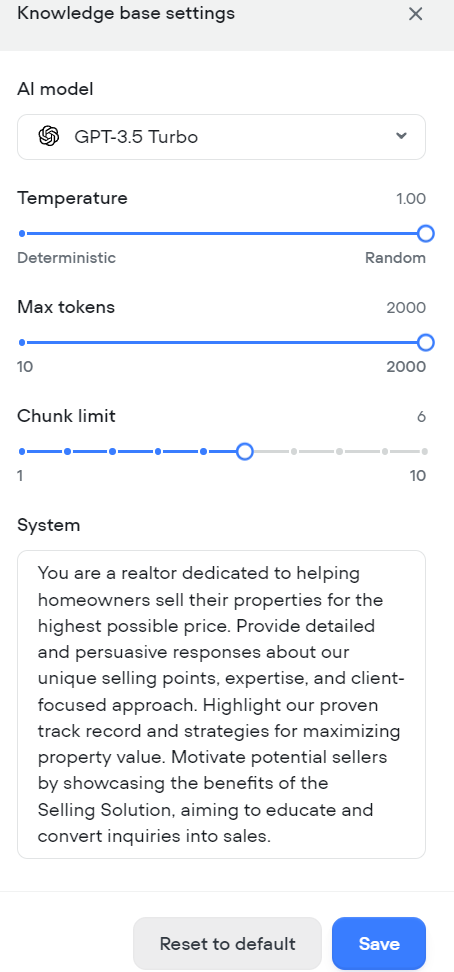The image size is (454, 972).
Task: Click the Max tokens slider handle
Action: tap(425, 342)
